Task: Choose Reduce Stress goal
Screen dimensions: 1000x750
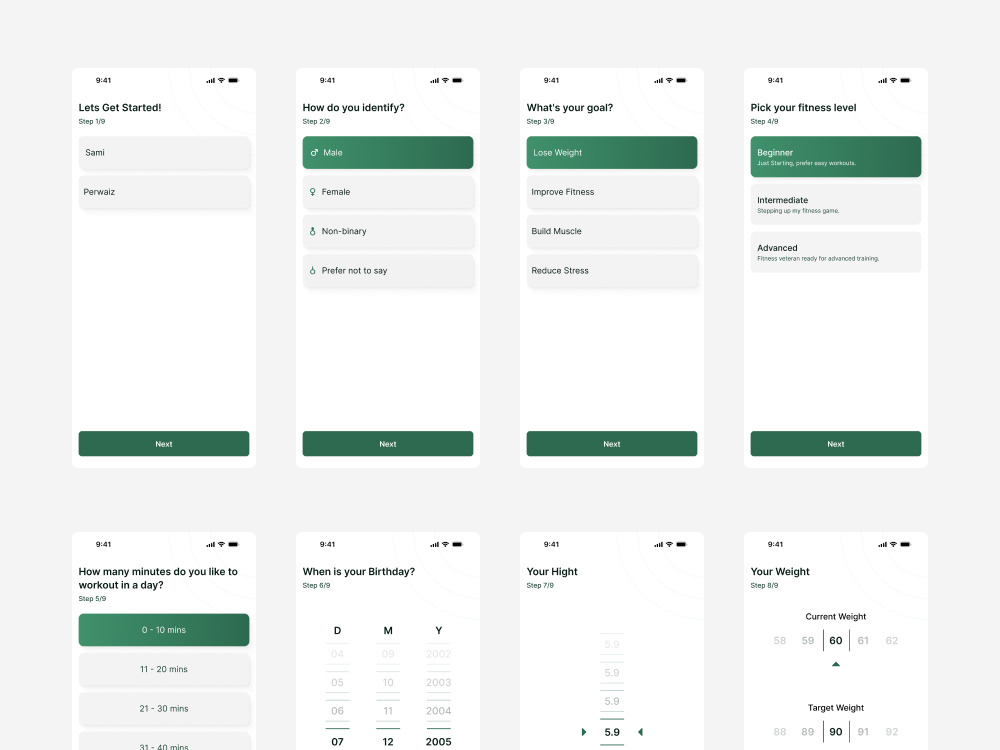Action: click(612, 270)
